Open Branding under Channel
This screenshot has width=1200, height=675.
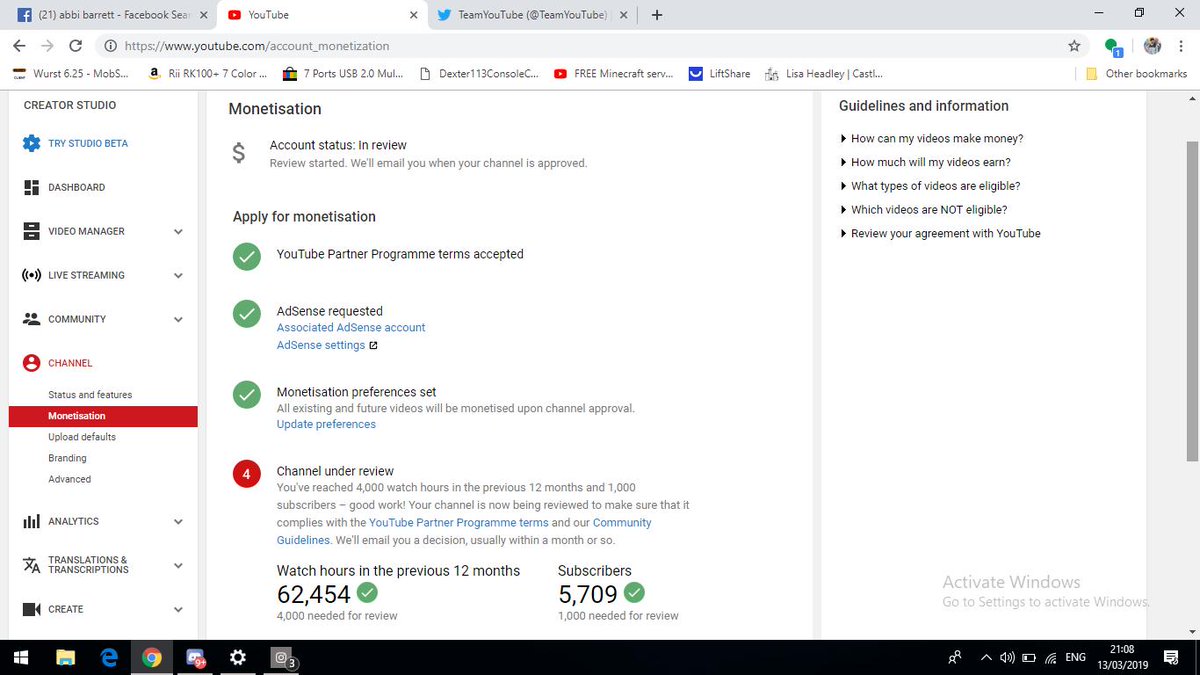(67, 458)
